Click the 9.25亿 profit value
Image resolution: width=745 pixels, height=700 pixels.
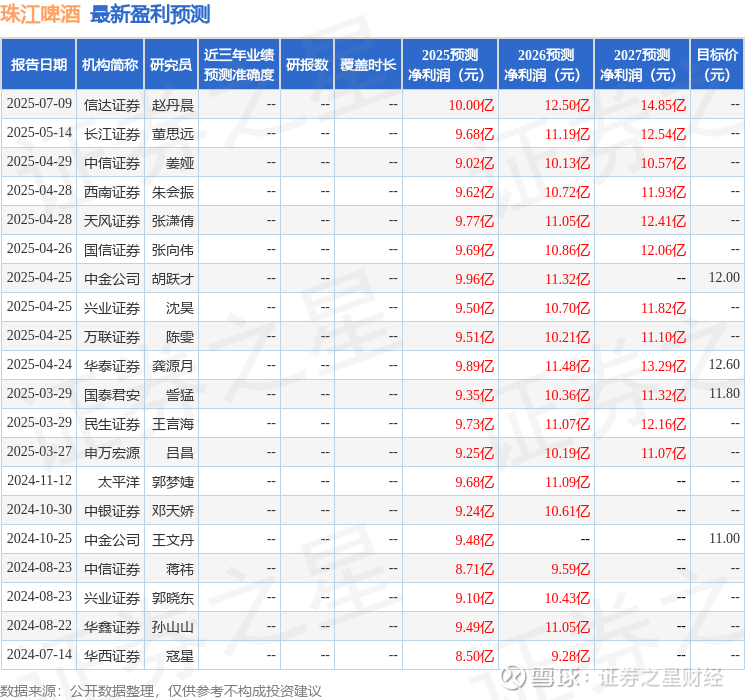pos(475,453)
